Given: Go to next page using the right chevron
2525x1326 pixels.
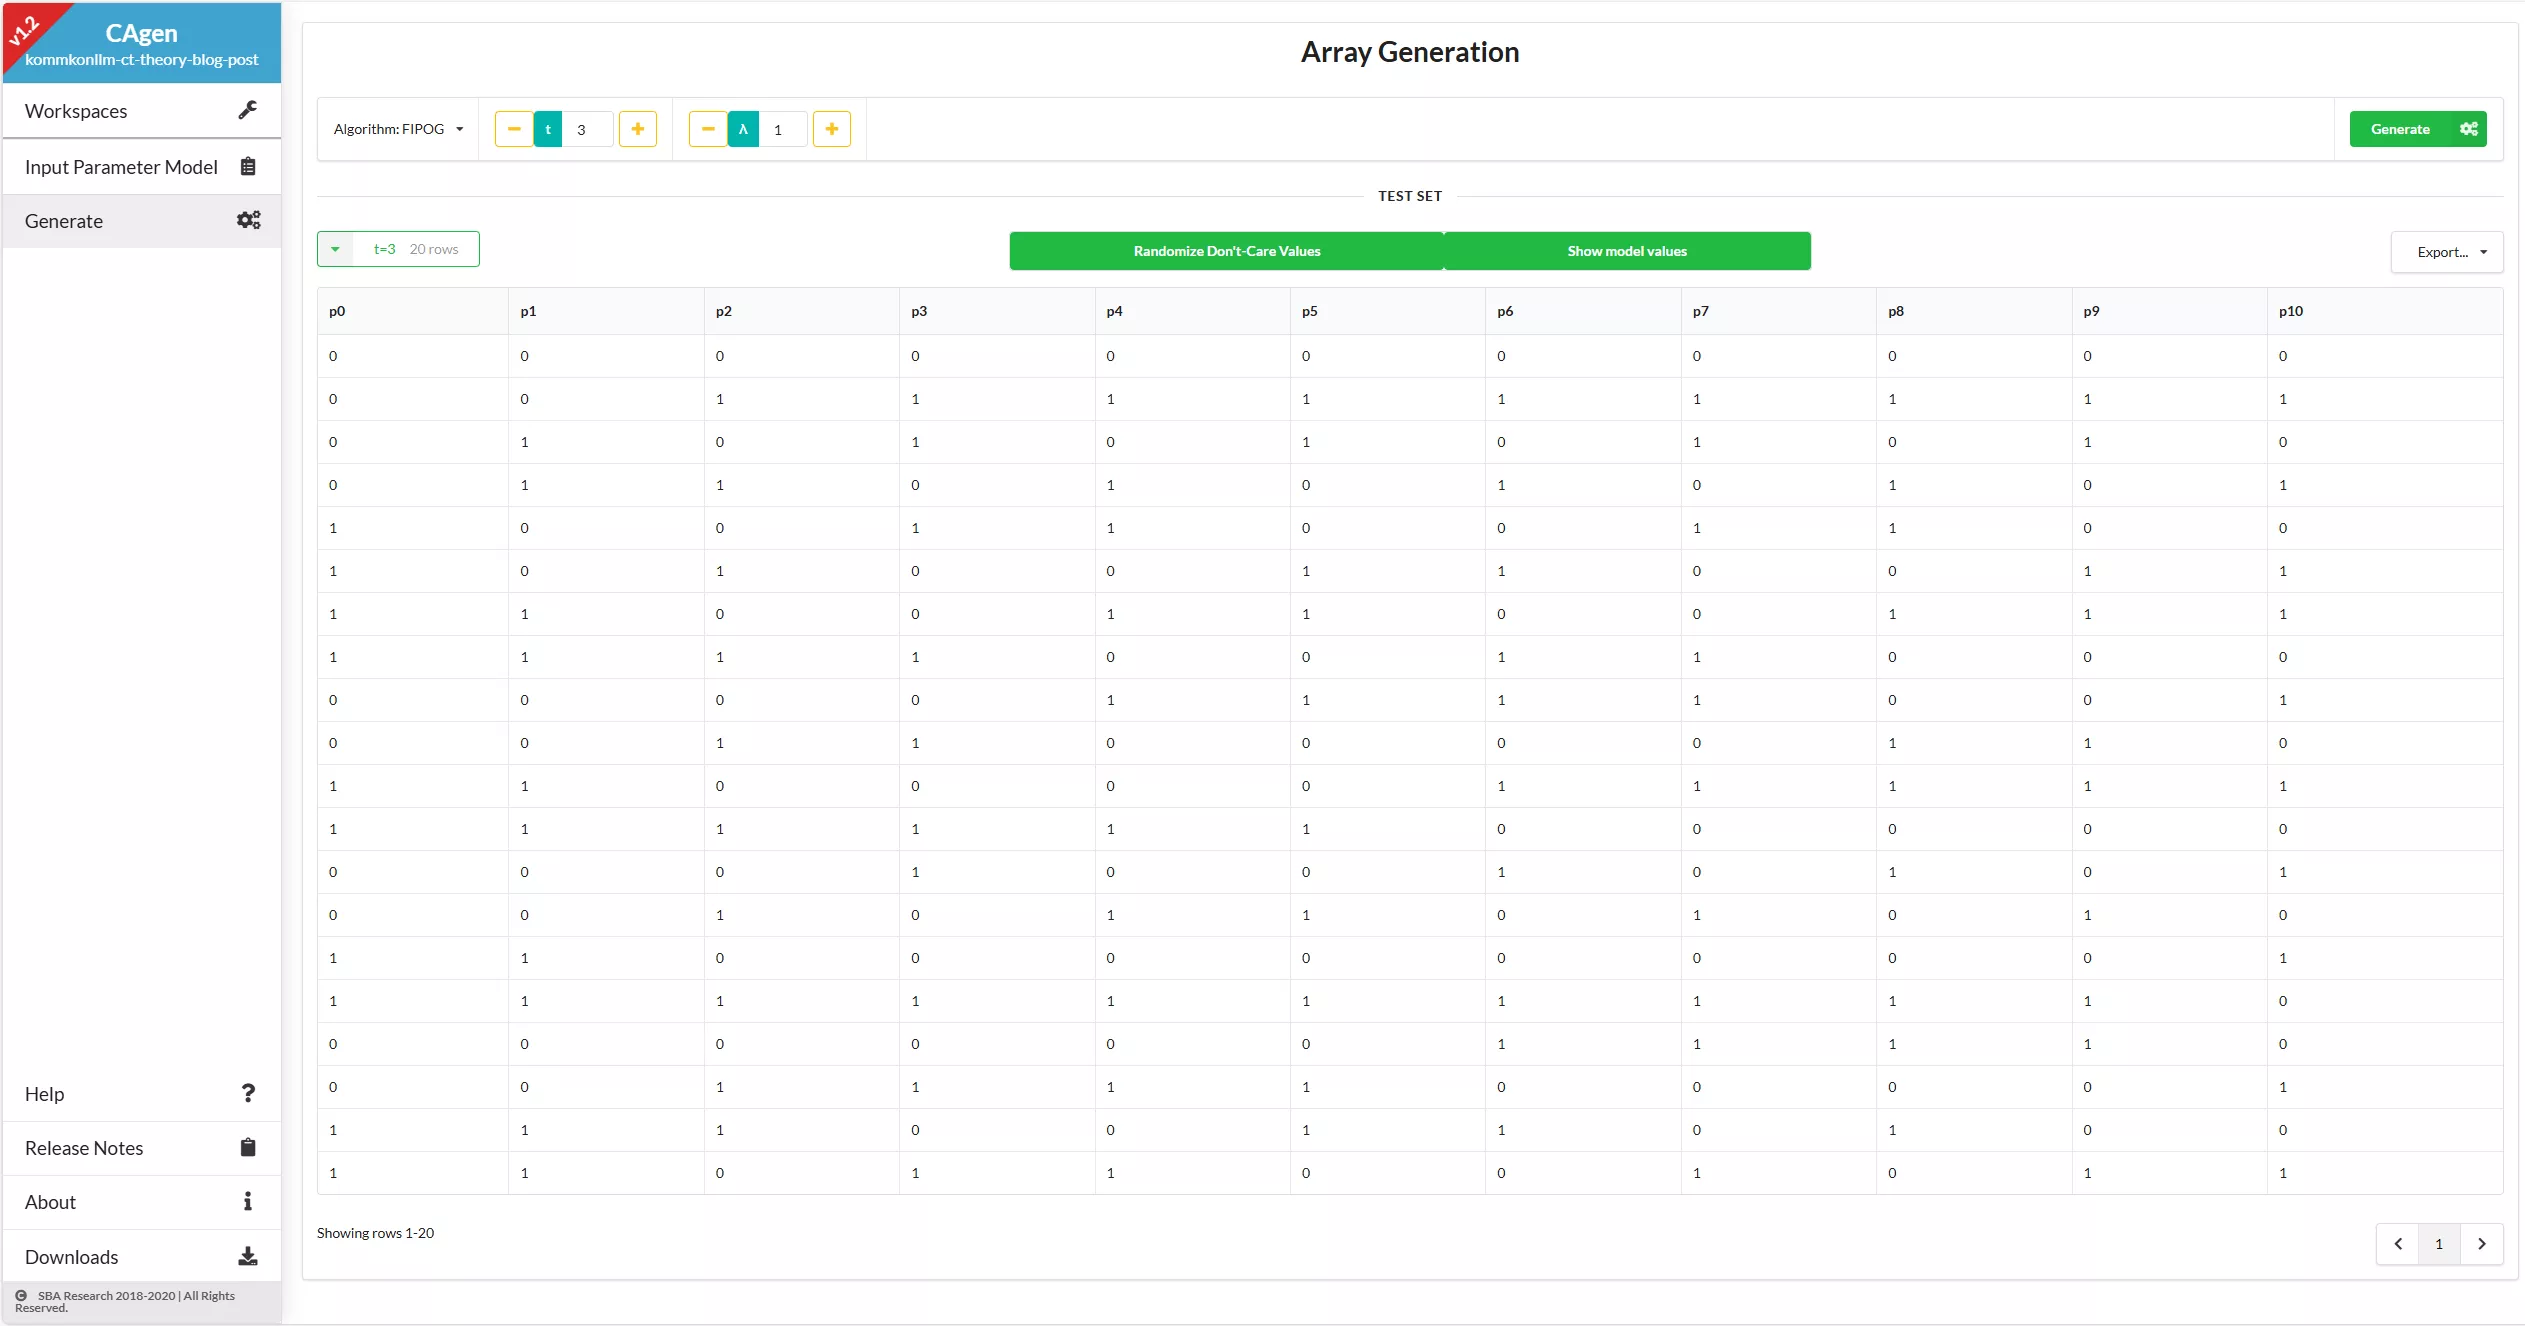Looking at the screenshot, I should 2482,1243.
